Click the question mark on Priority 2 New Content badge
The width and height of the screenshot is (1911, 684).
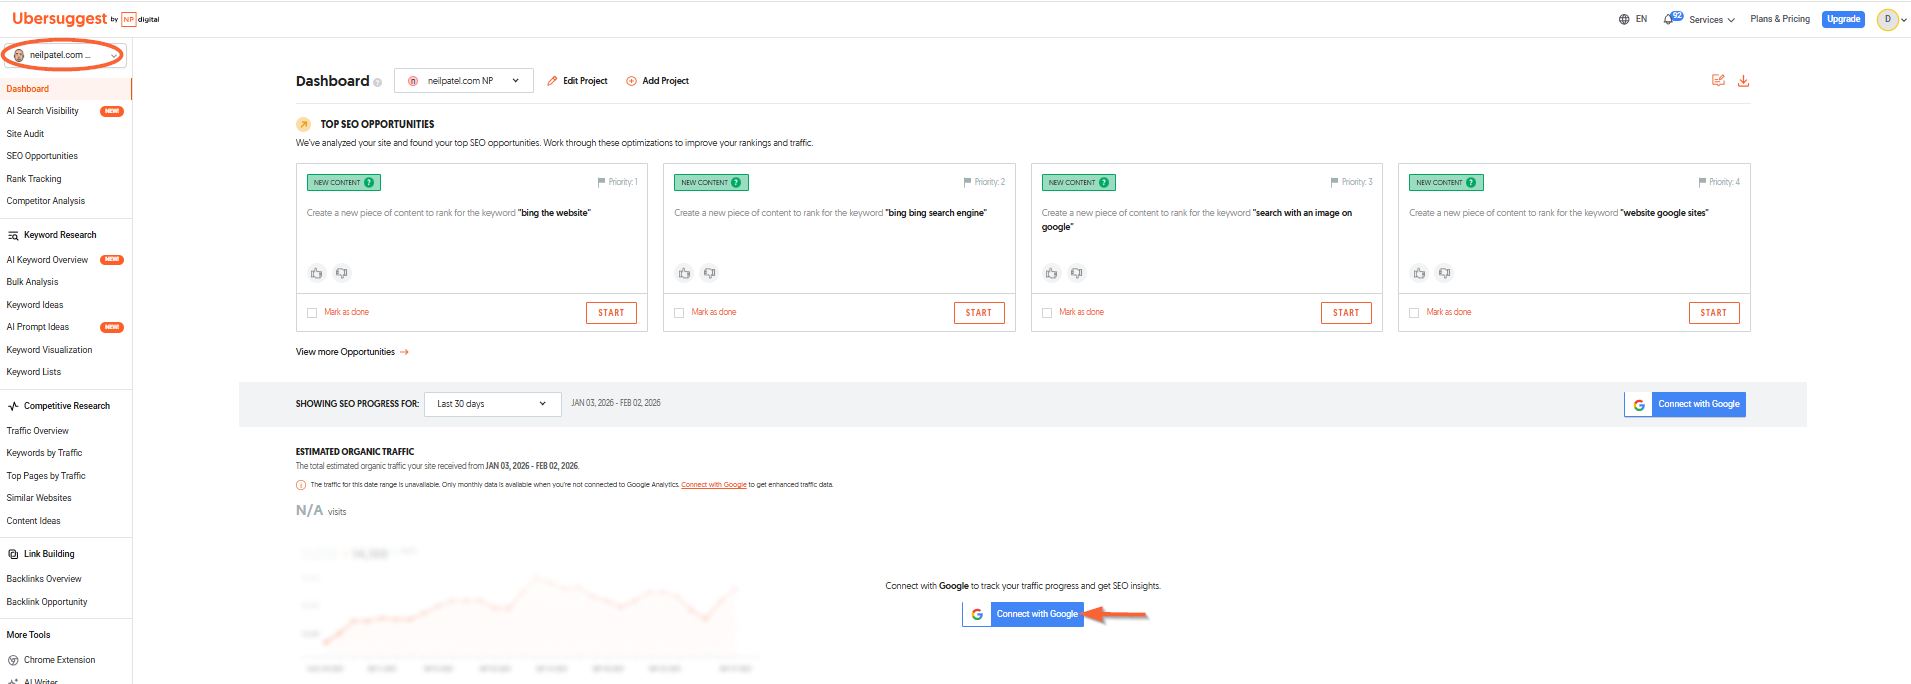[736, 183]
